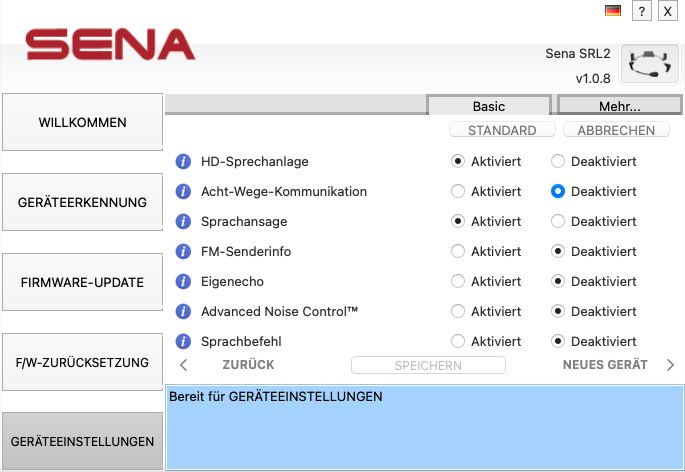Select the Basic settings tab
Image resolution: width=685 pixels, height=472 pixels.
tap(488, 106)
